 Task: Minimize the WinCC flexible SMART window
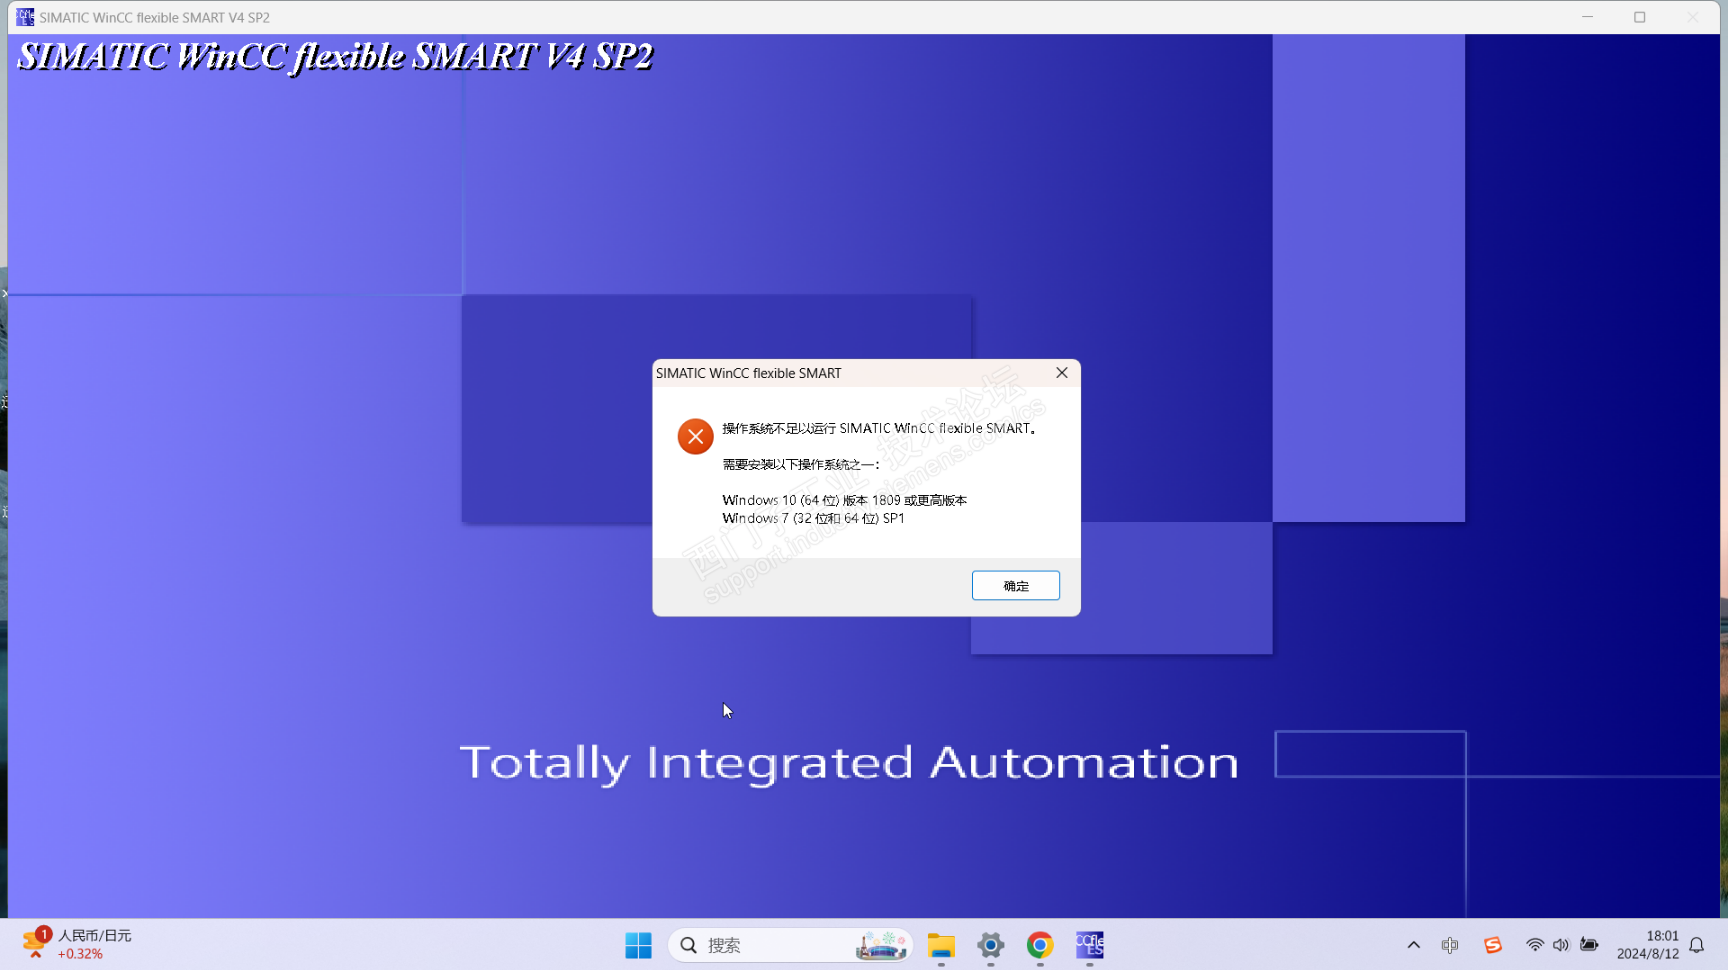point(1587,17)
